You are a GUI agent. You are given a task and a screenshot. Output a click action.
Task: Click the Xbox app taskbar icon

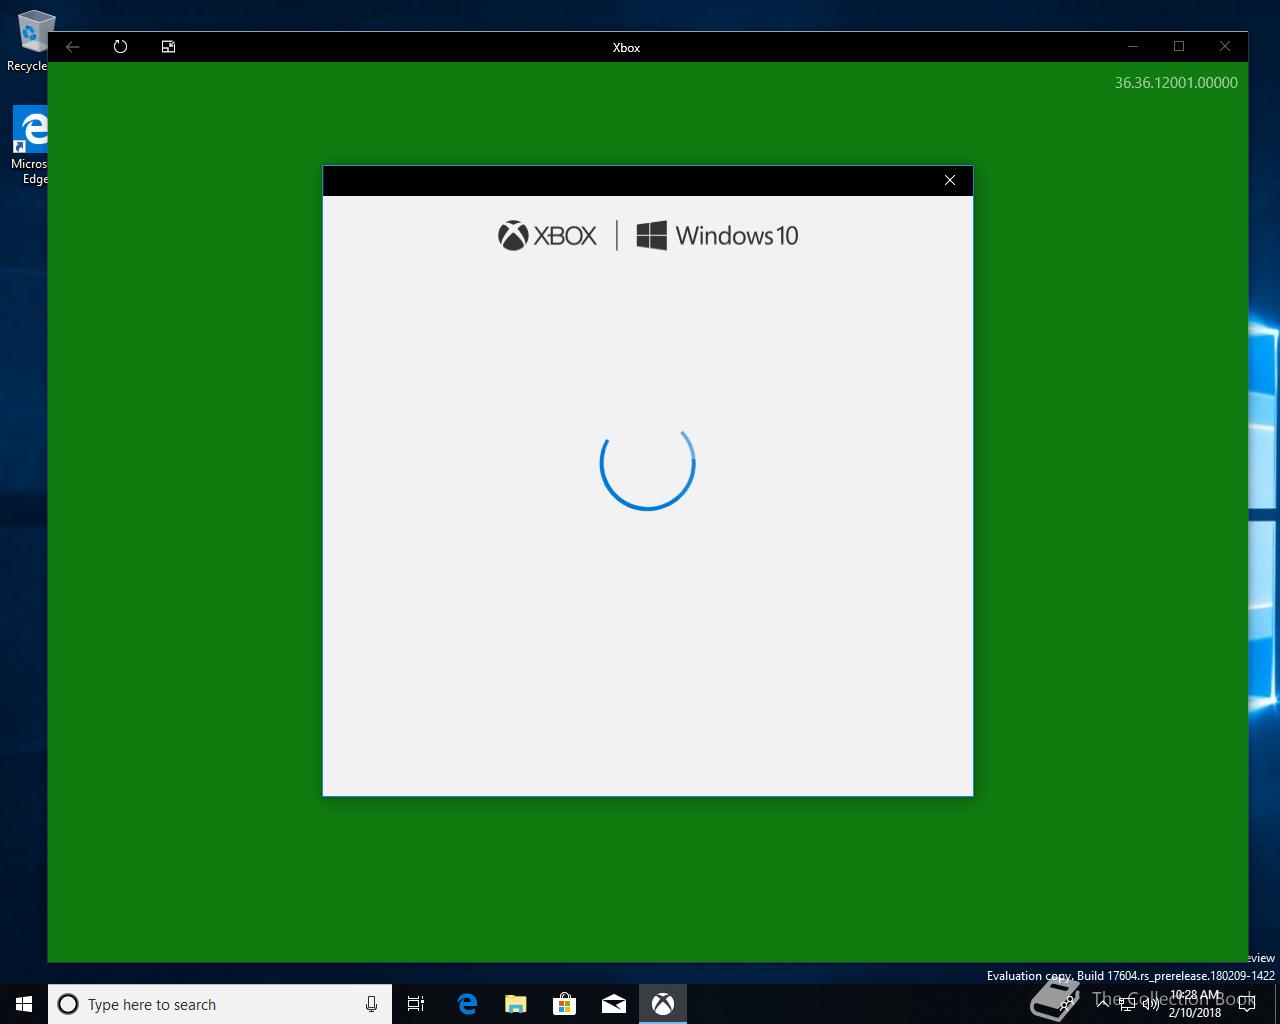coord(663,1004)
